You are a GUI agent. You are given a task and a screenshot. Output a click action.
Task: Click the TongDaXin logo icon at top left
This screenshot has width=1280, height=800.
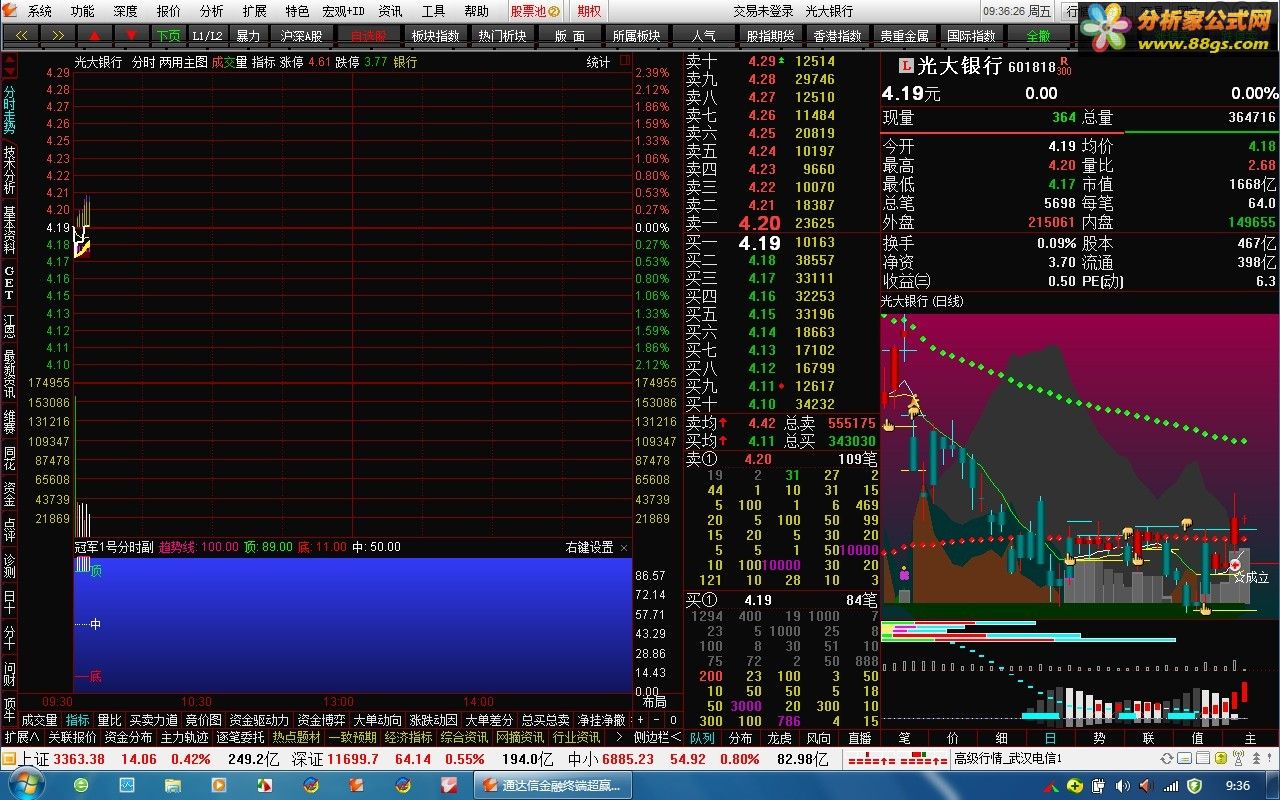pos(11,11)
